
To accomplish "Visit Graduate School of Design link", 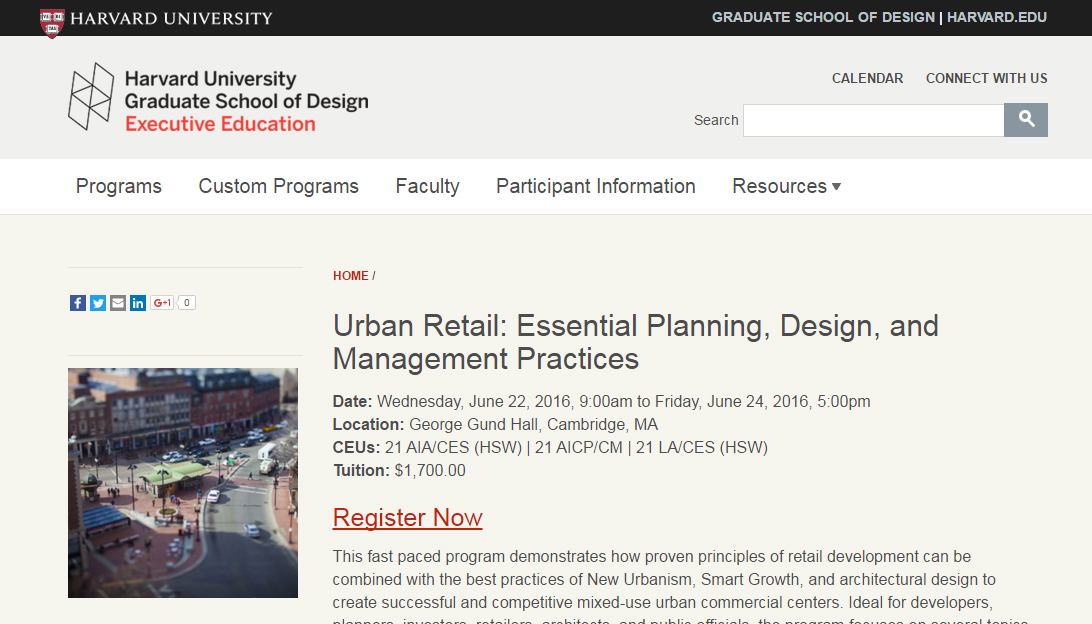I will (823, 17).
